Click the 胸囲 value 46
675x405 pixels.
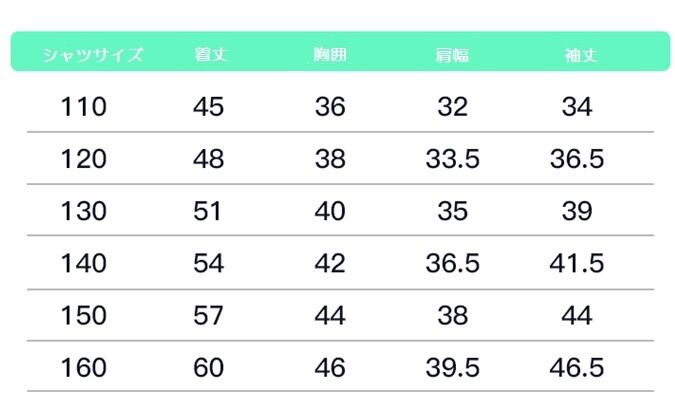tap(330, 368)
